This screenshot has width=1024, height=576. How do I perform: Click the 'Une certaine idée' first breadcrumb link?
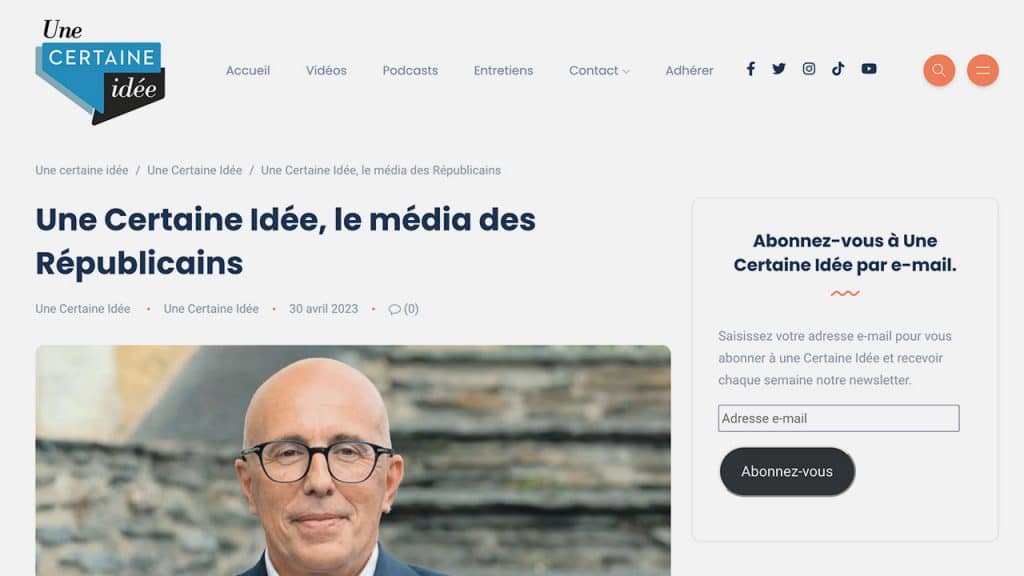click(82, 170)
